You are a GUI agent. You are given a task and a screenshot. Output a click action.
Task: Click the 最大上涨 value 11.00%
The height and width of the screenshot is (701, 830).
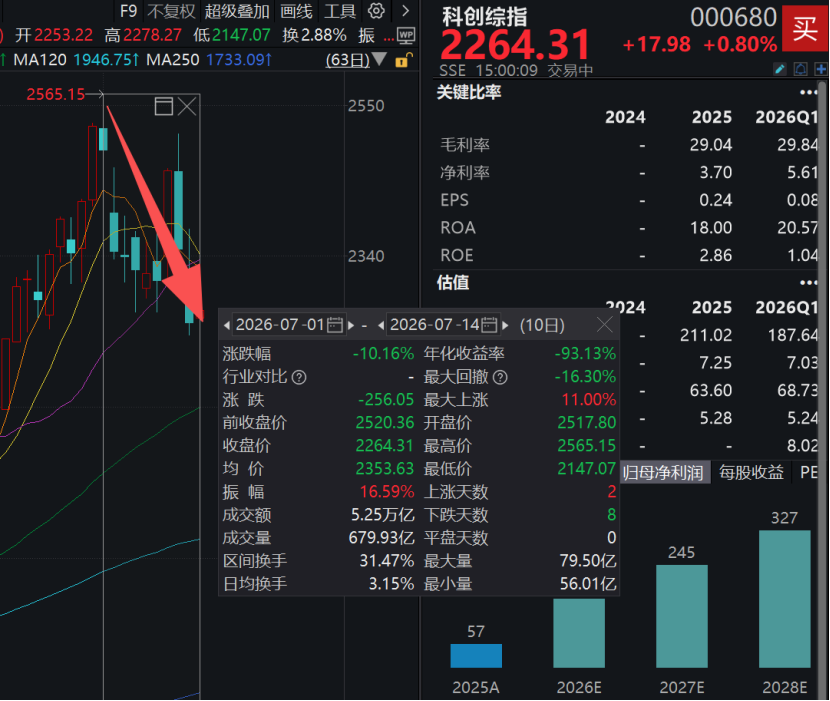click(589, 400)
